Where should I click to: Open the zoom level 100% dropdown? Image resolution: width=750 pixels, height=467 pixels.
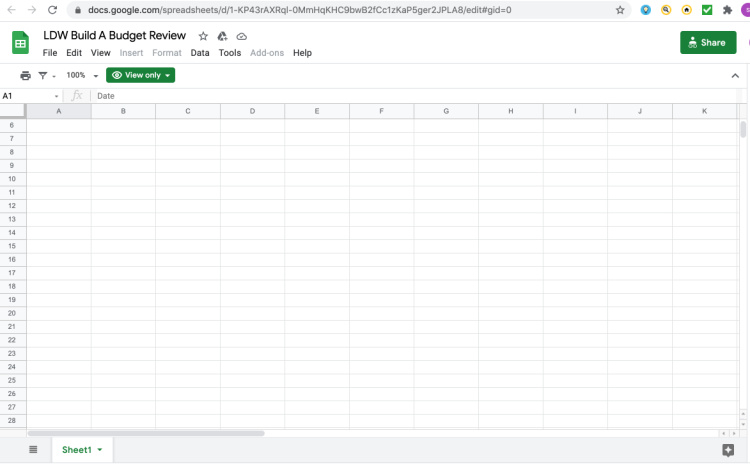82,75
